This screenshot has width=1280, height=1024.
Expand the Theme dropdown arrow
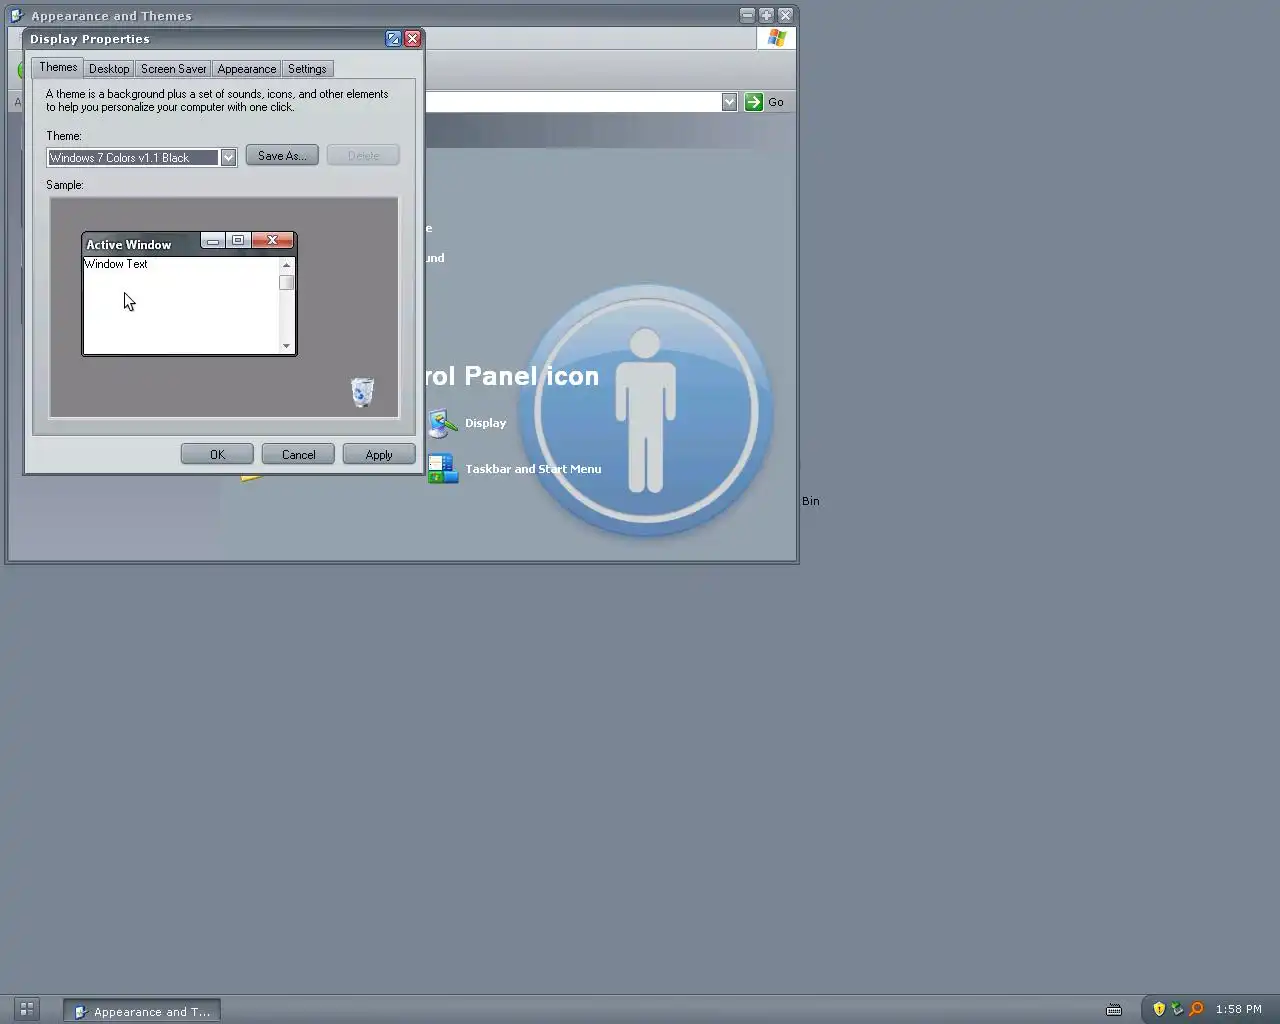tap(228, 157)
